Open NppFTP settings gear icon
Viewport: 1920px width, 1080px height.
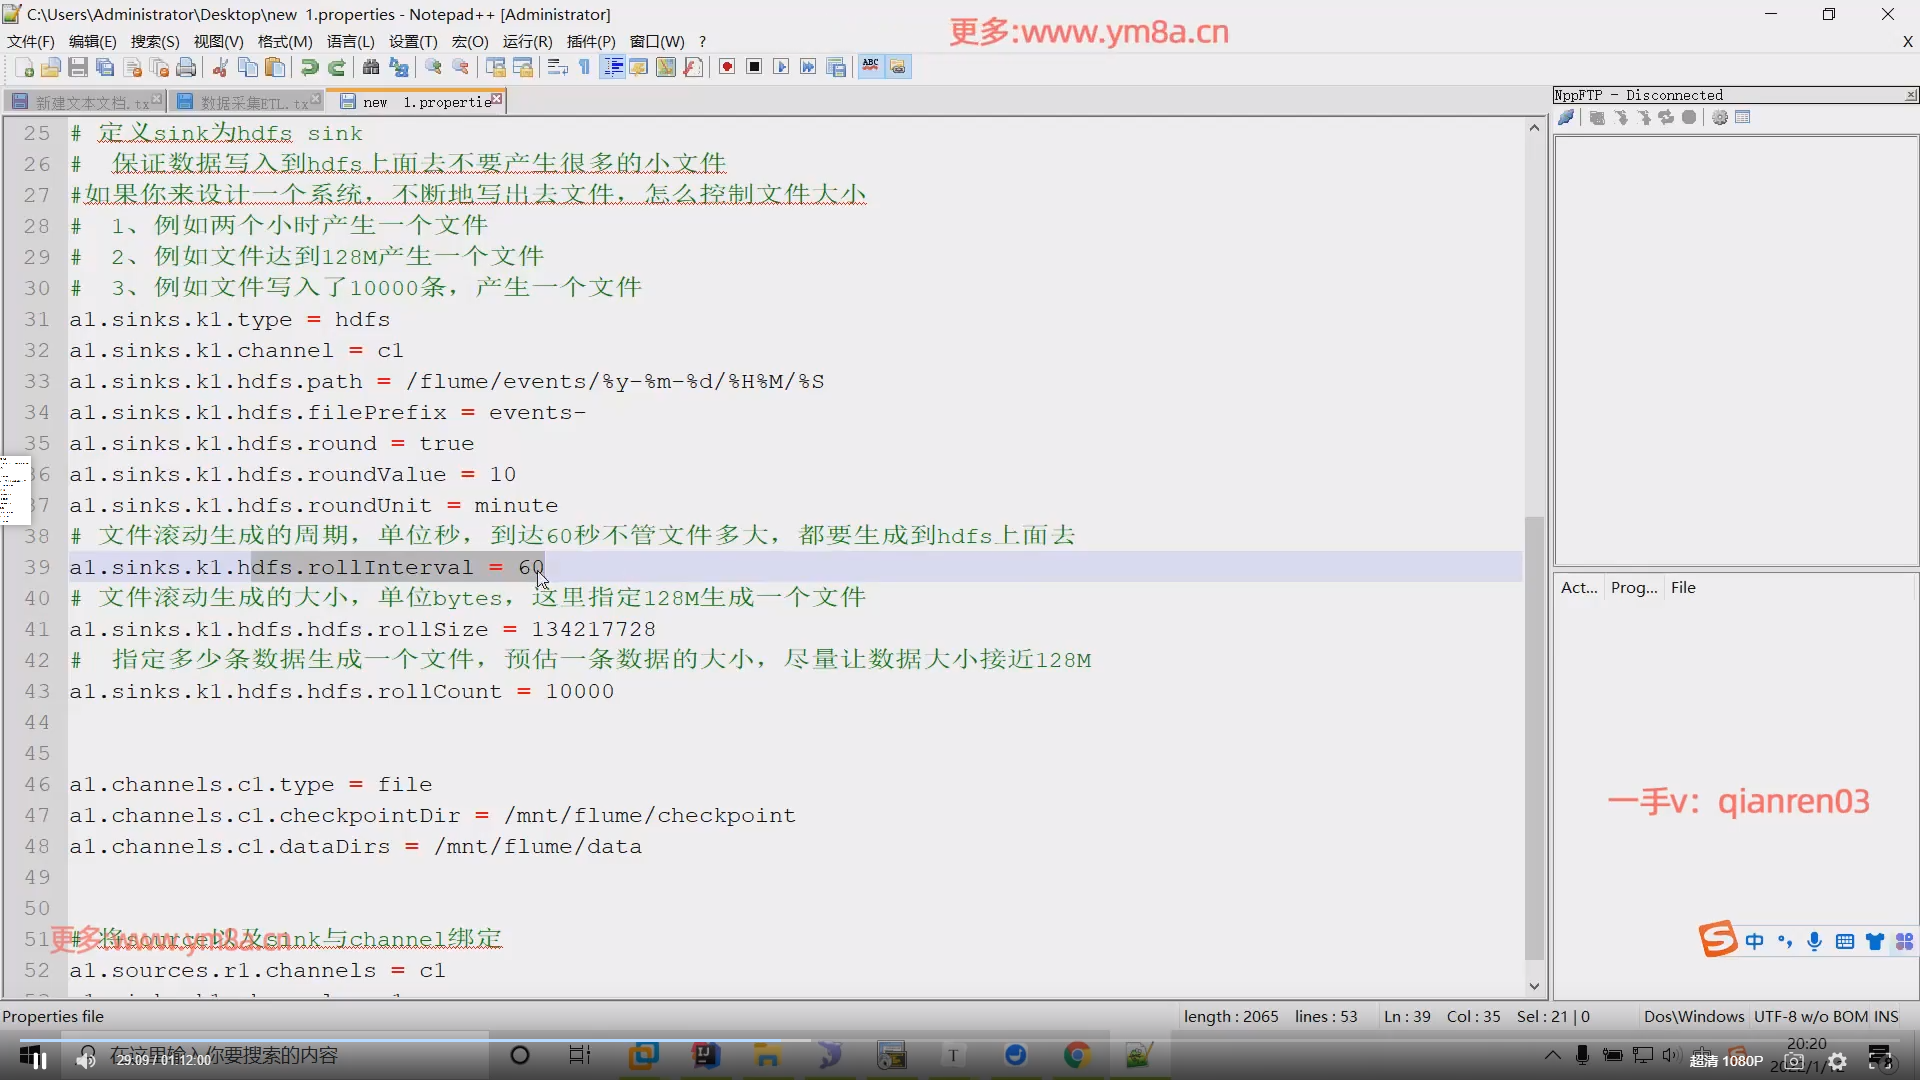1720,118
